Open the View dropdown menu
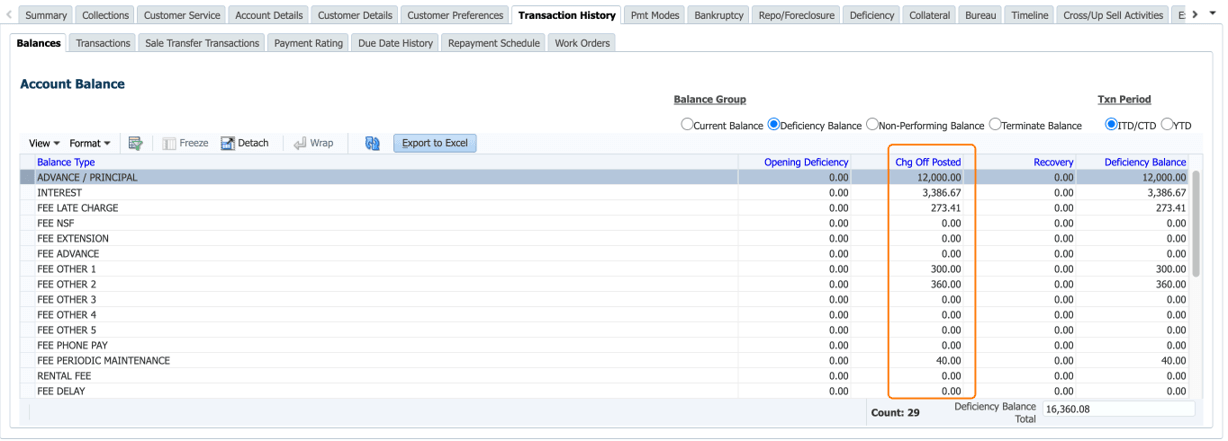Screen dimensions: 1228x441 (x=44, y=143)
